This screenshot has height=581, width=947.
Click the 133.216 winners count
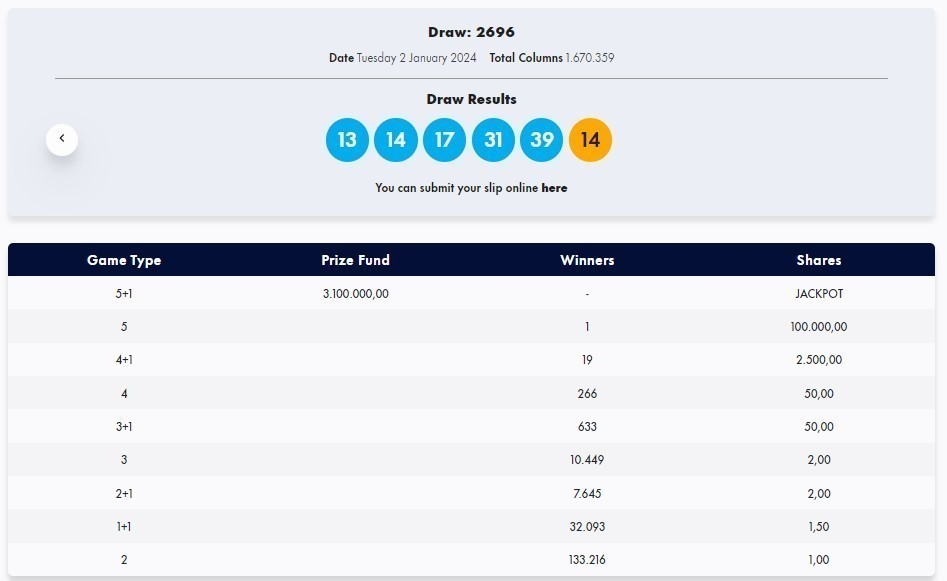point(587,560)
